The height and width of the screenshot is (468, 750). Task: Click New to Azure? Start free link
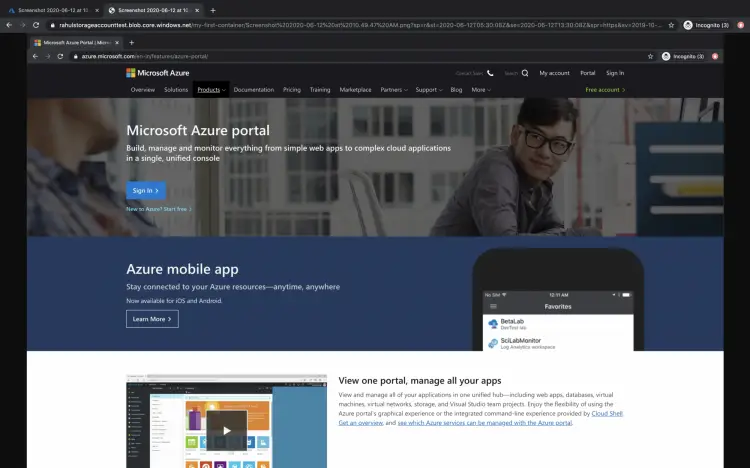point(159,209)
